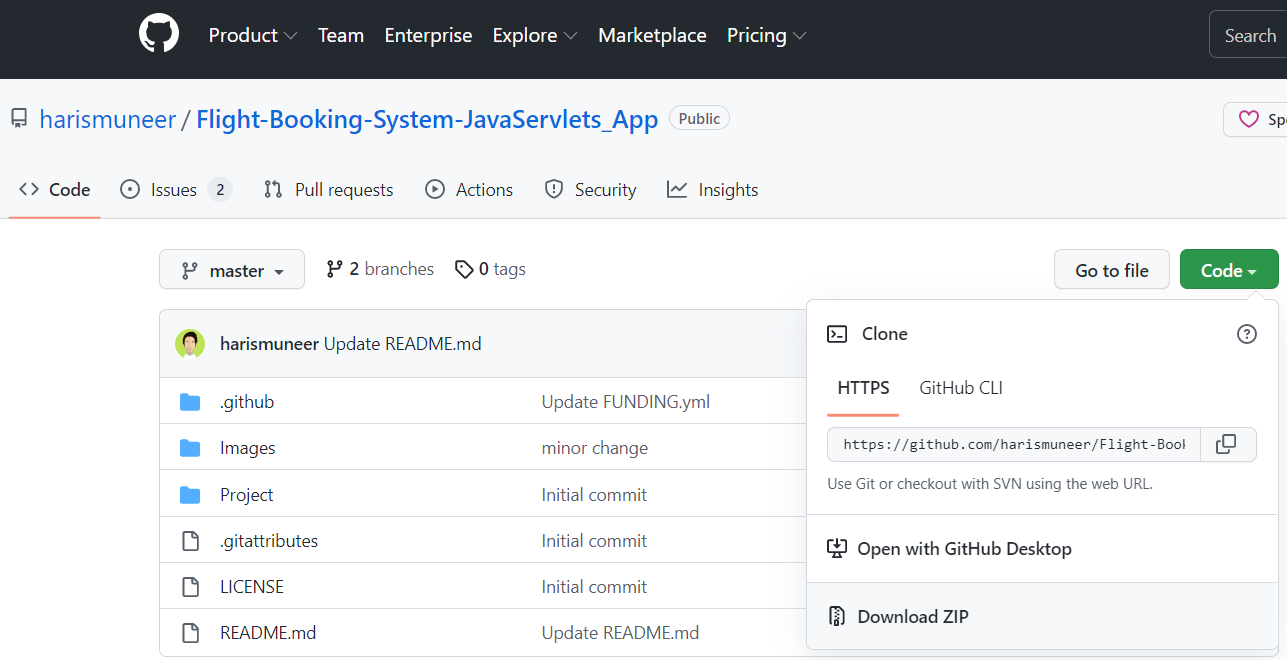Click the Search box in header
The height and width of the screenshot is (660, 1287).
coord(1248,36)
